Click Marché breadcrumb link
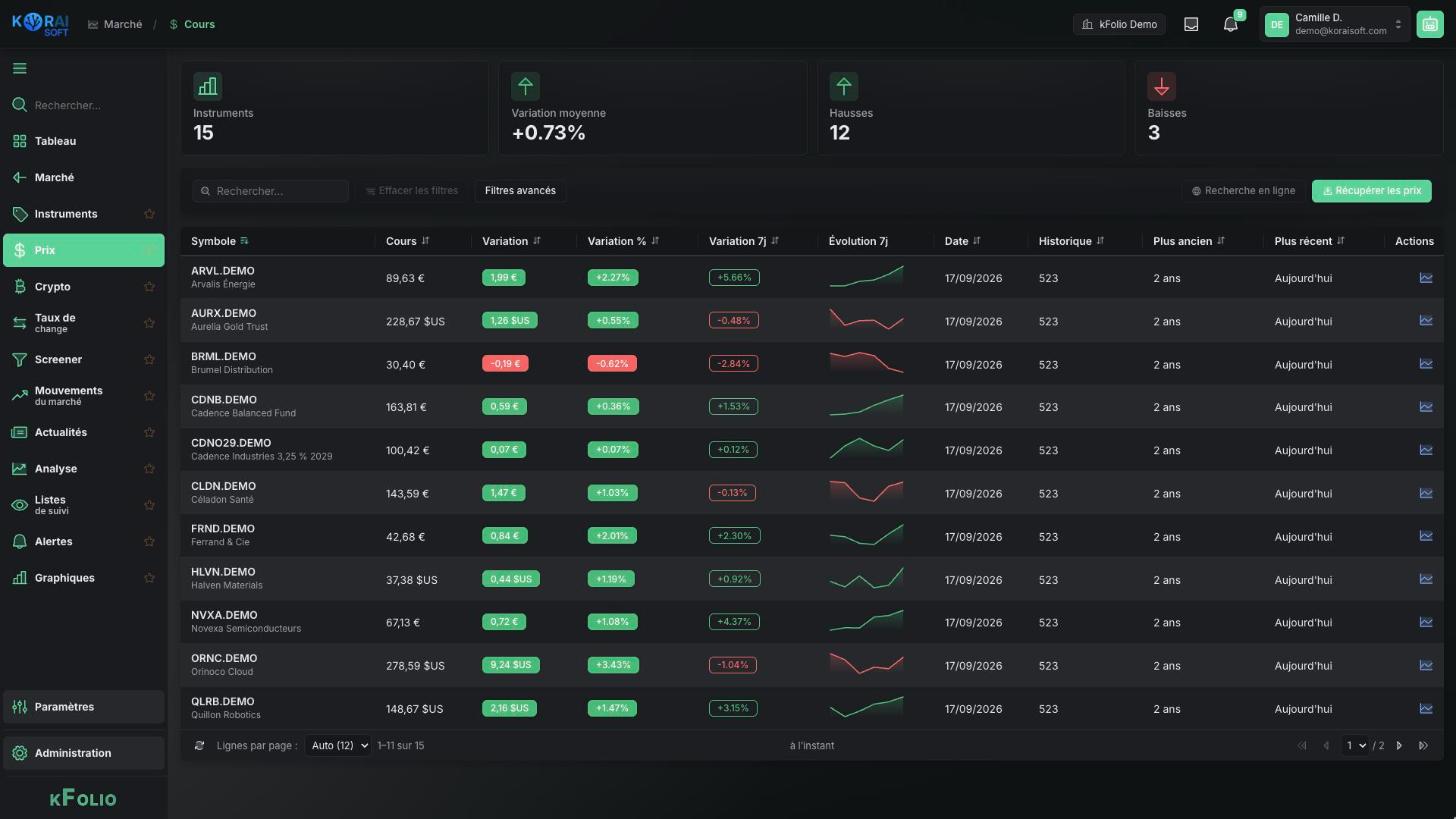This screenshot has width=1456, height=819. (x=115, y=24)
